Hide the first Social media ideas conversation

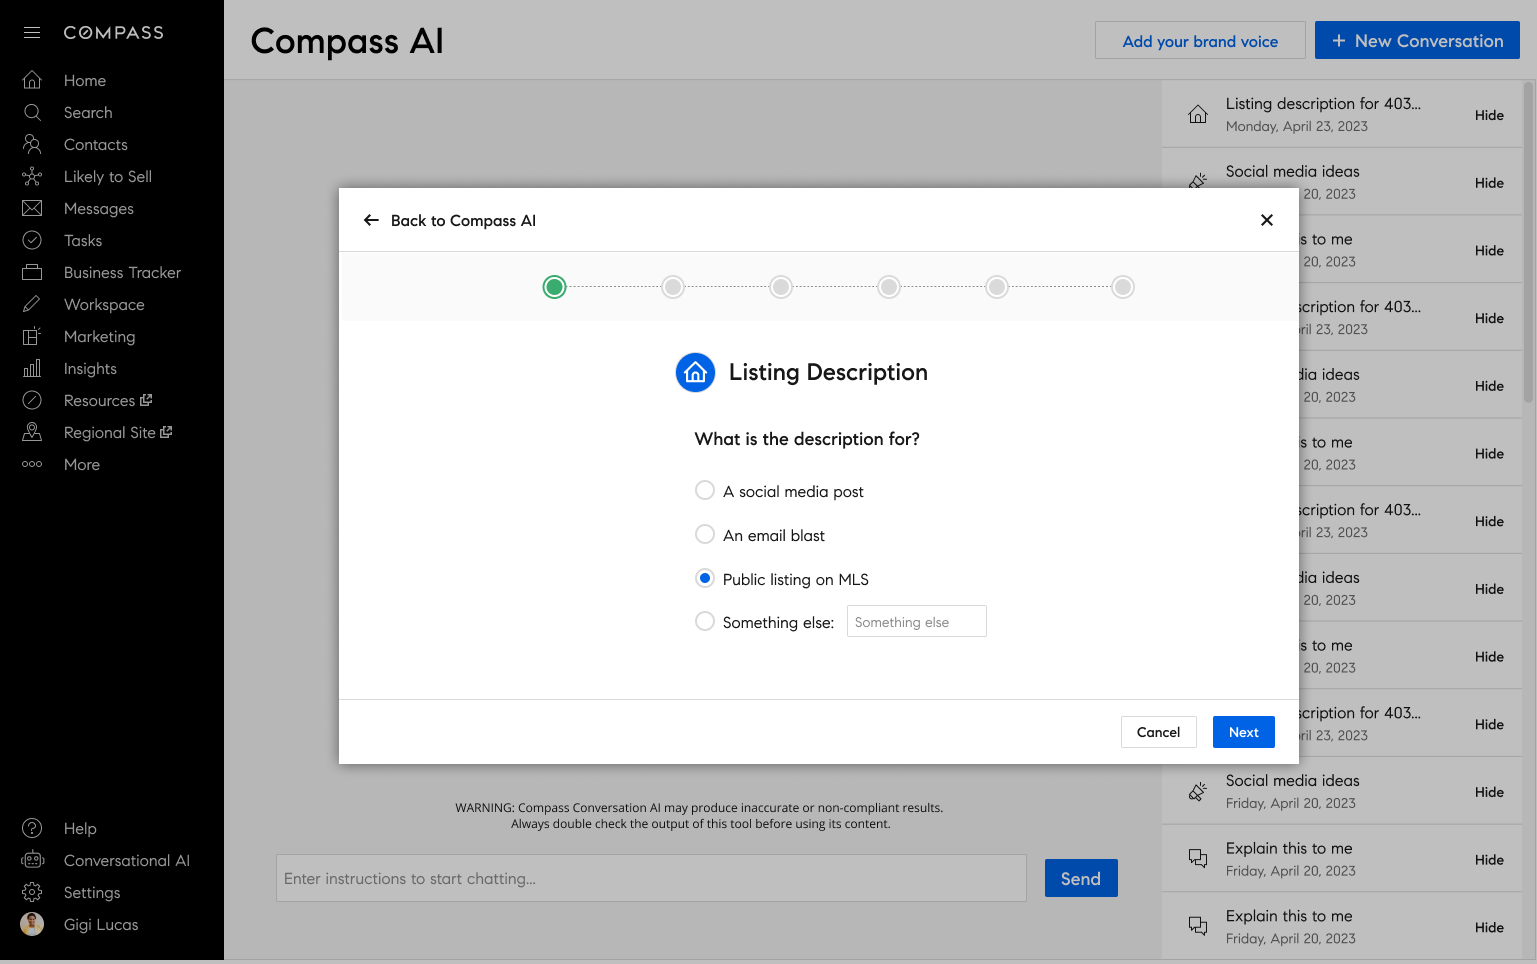(1489, 183)
